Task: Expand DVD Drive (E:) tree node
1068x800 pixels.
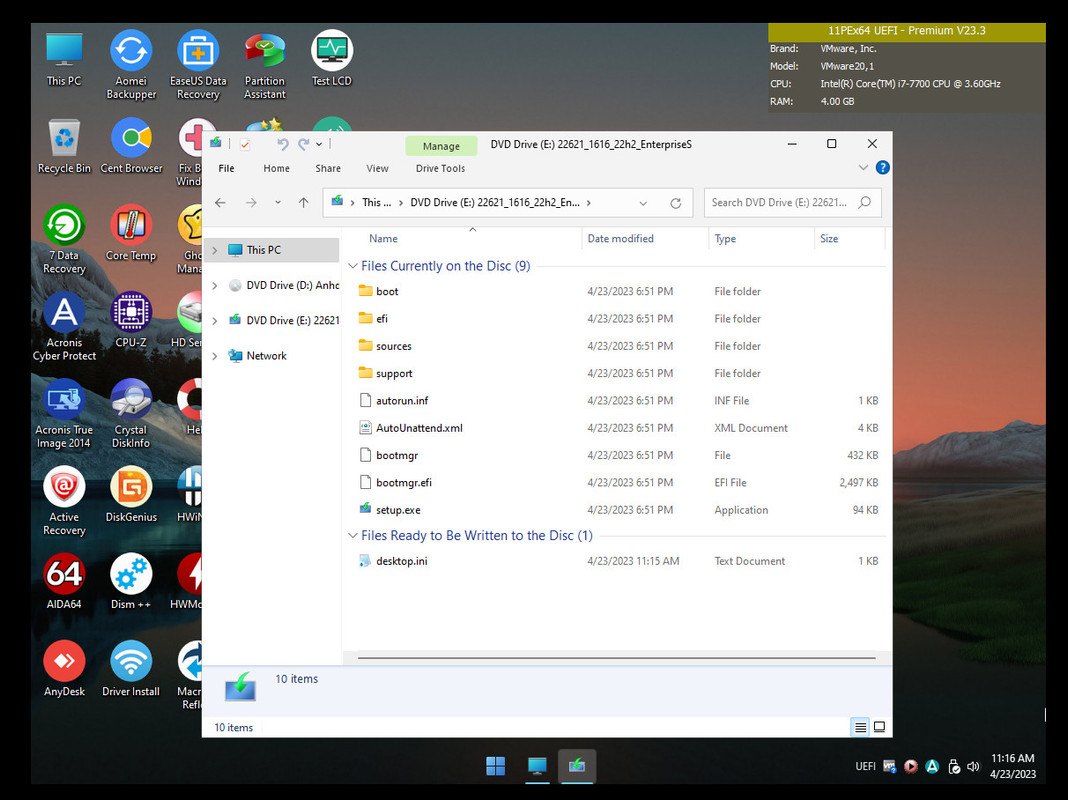Action: click(215, 321)
